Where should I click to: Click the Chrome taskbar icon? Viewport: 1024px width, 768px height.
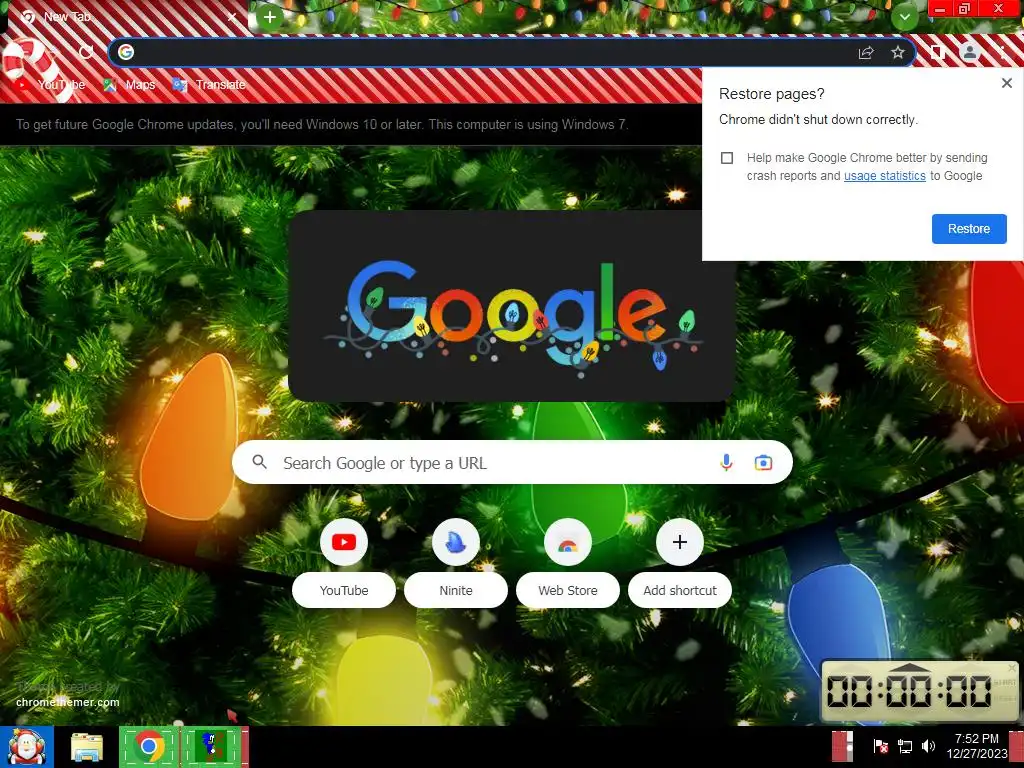tap(149, 746)
